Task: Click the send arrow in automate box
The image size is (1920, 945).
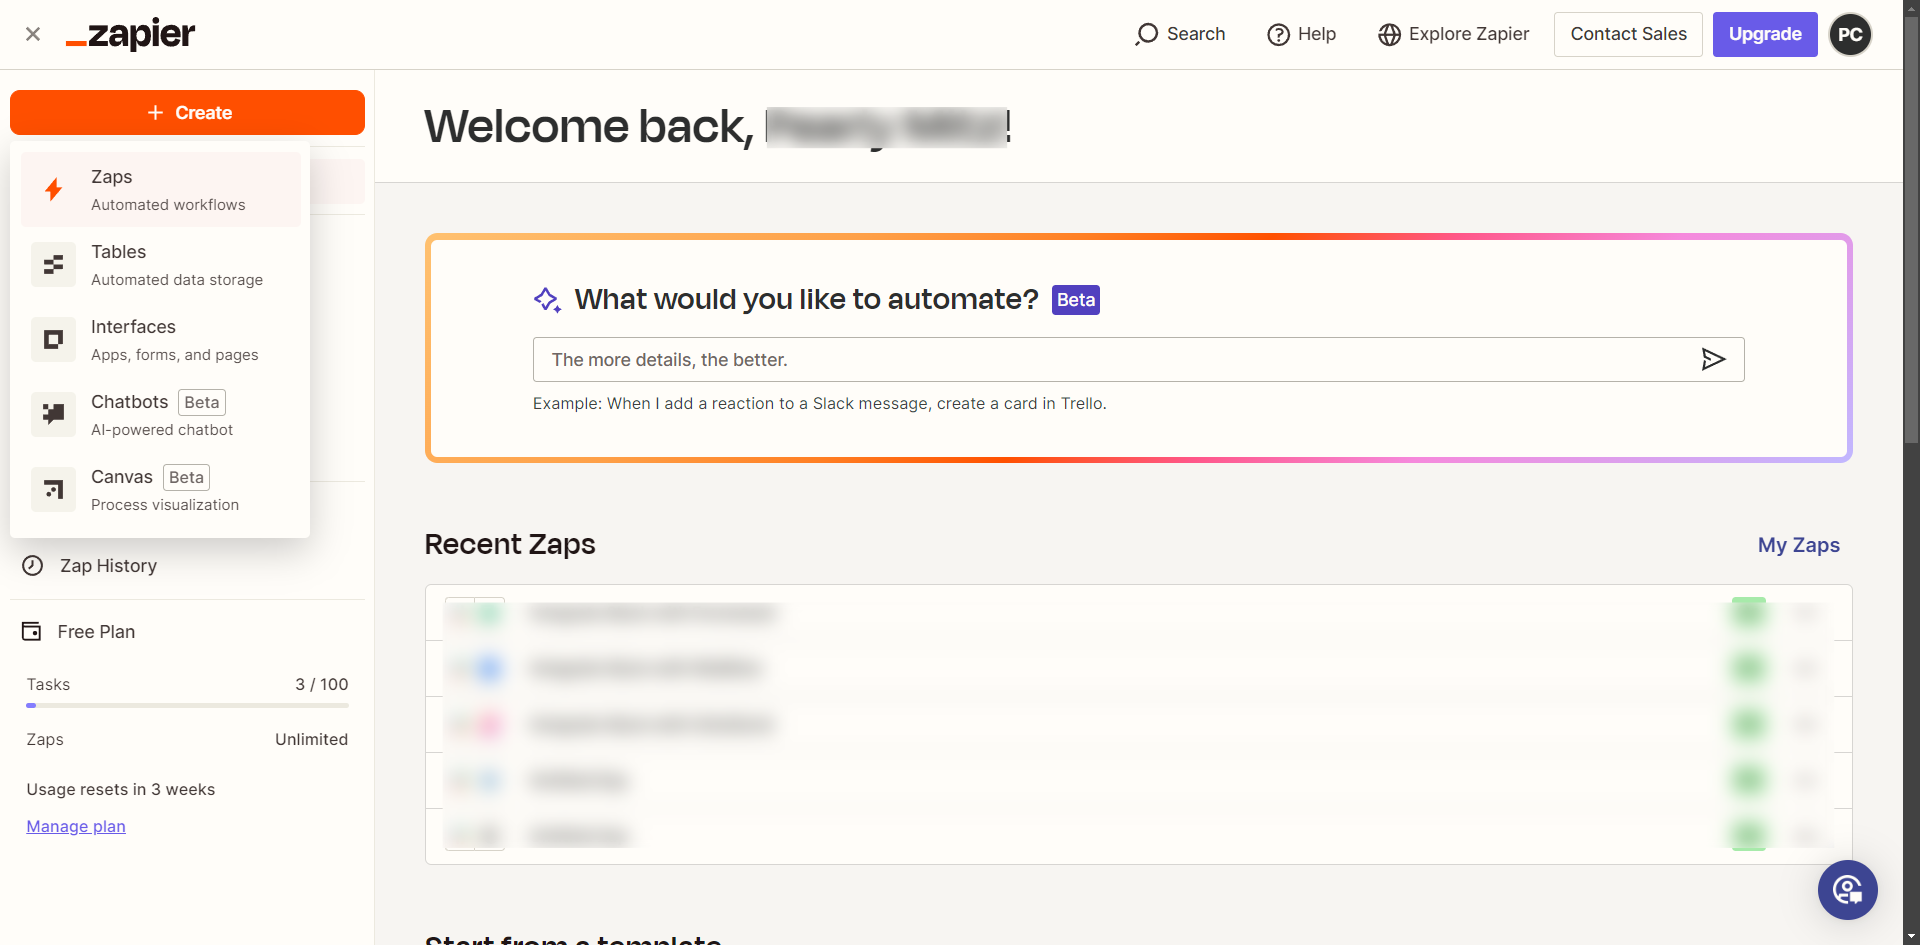Action: (x=1713, y=360)
